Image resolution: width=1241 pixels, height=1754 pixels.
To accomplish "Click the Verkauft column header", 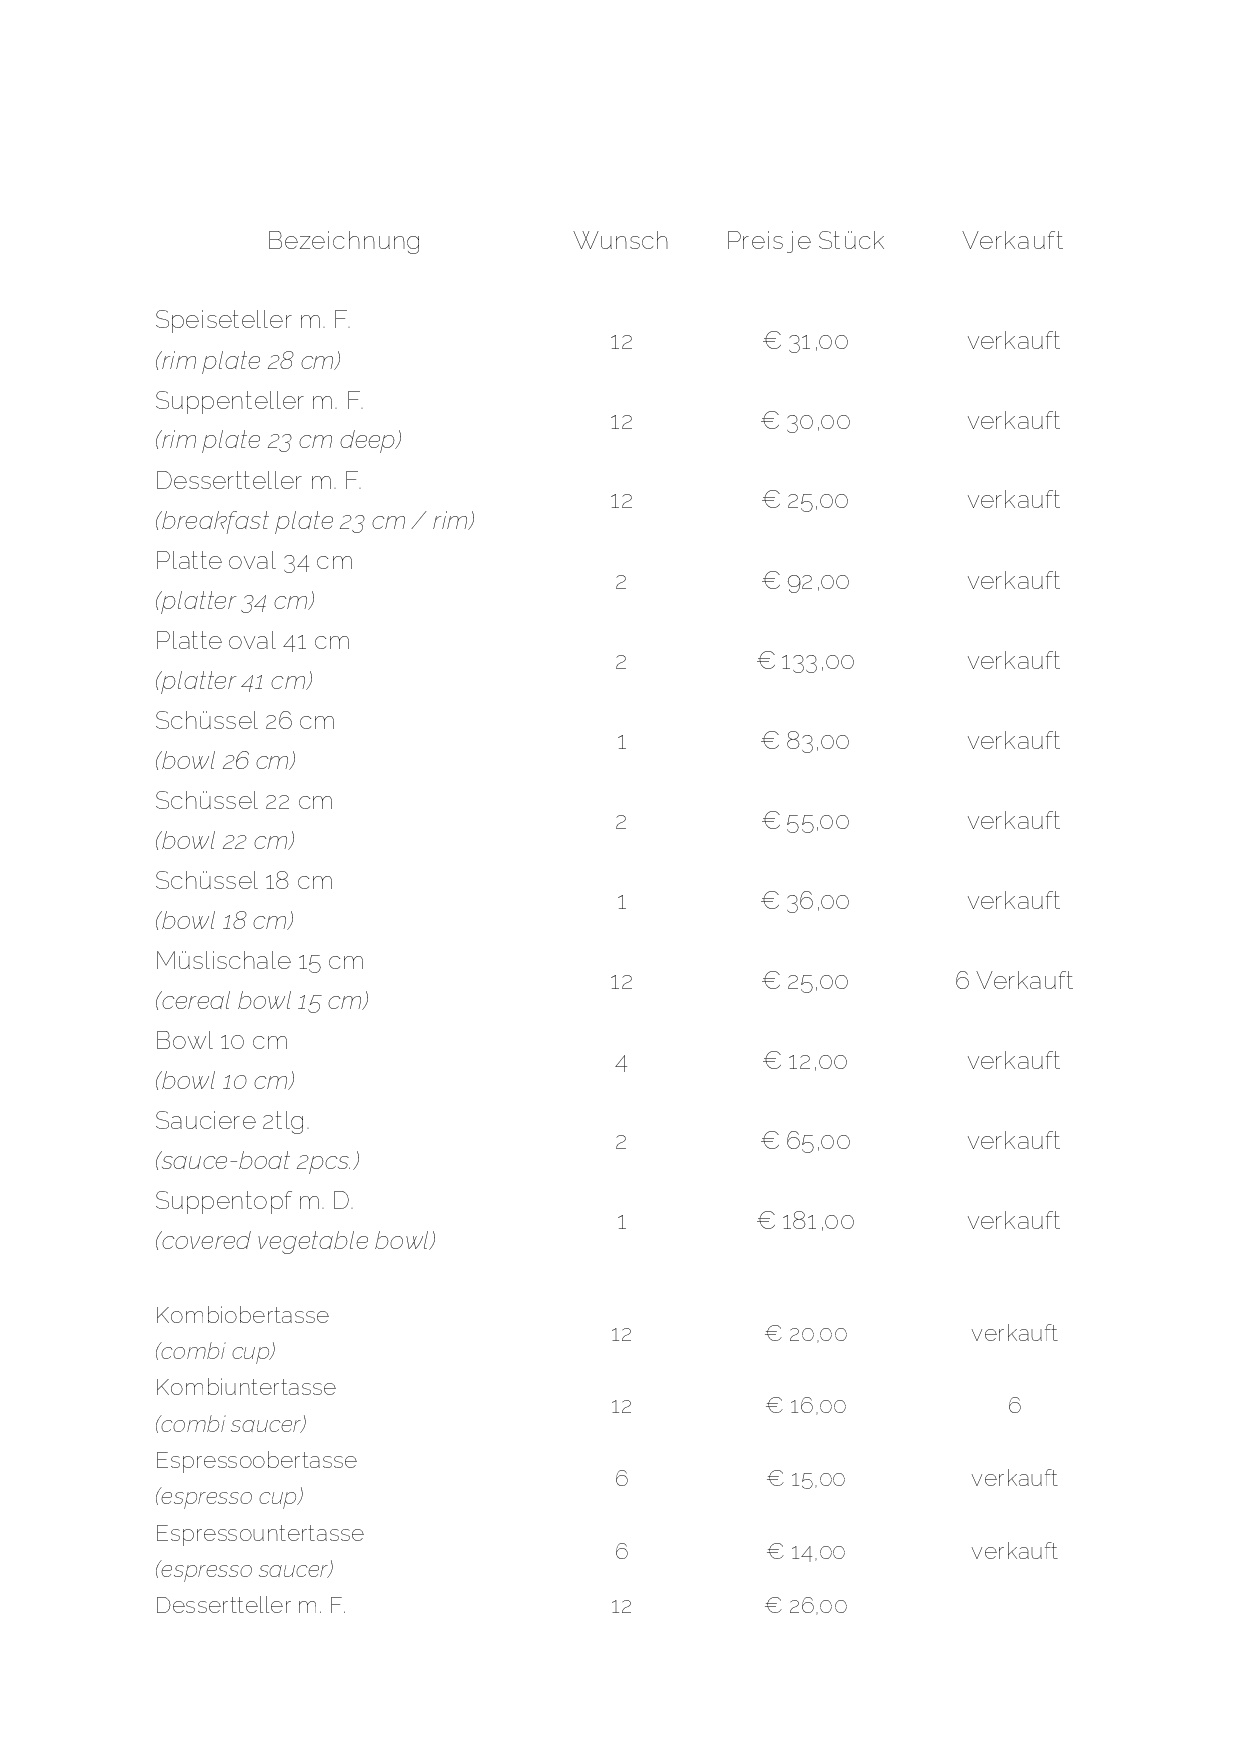I will pyautogui.click(x=1012, y=241).
